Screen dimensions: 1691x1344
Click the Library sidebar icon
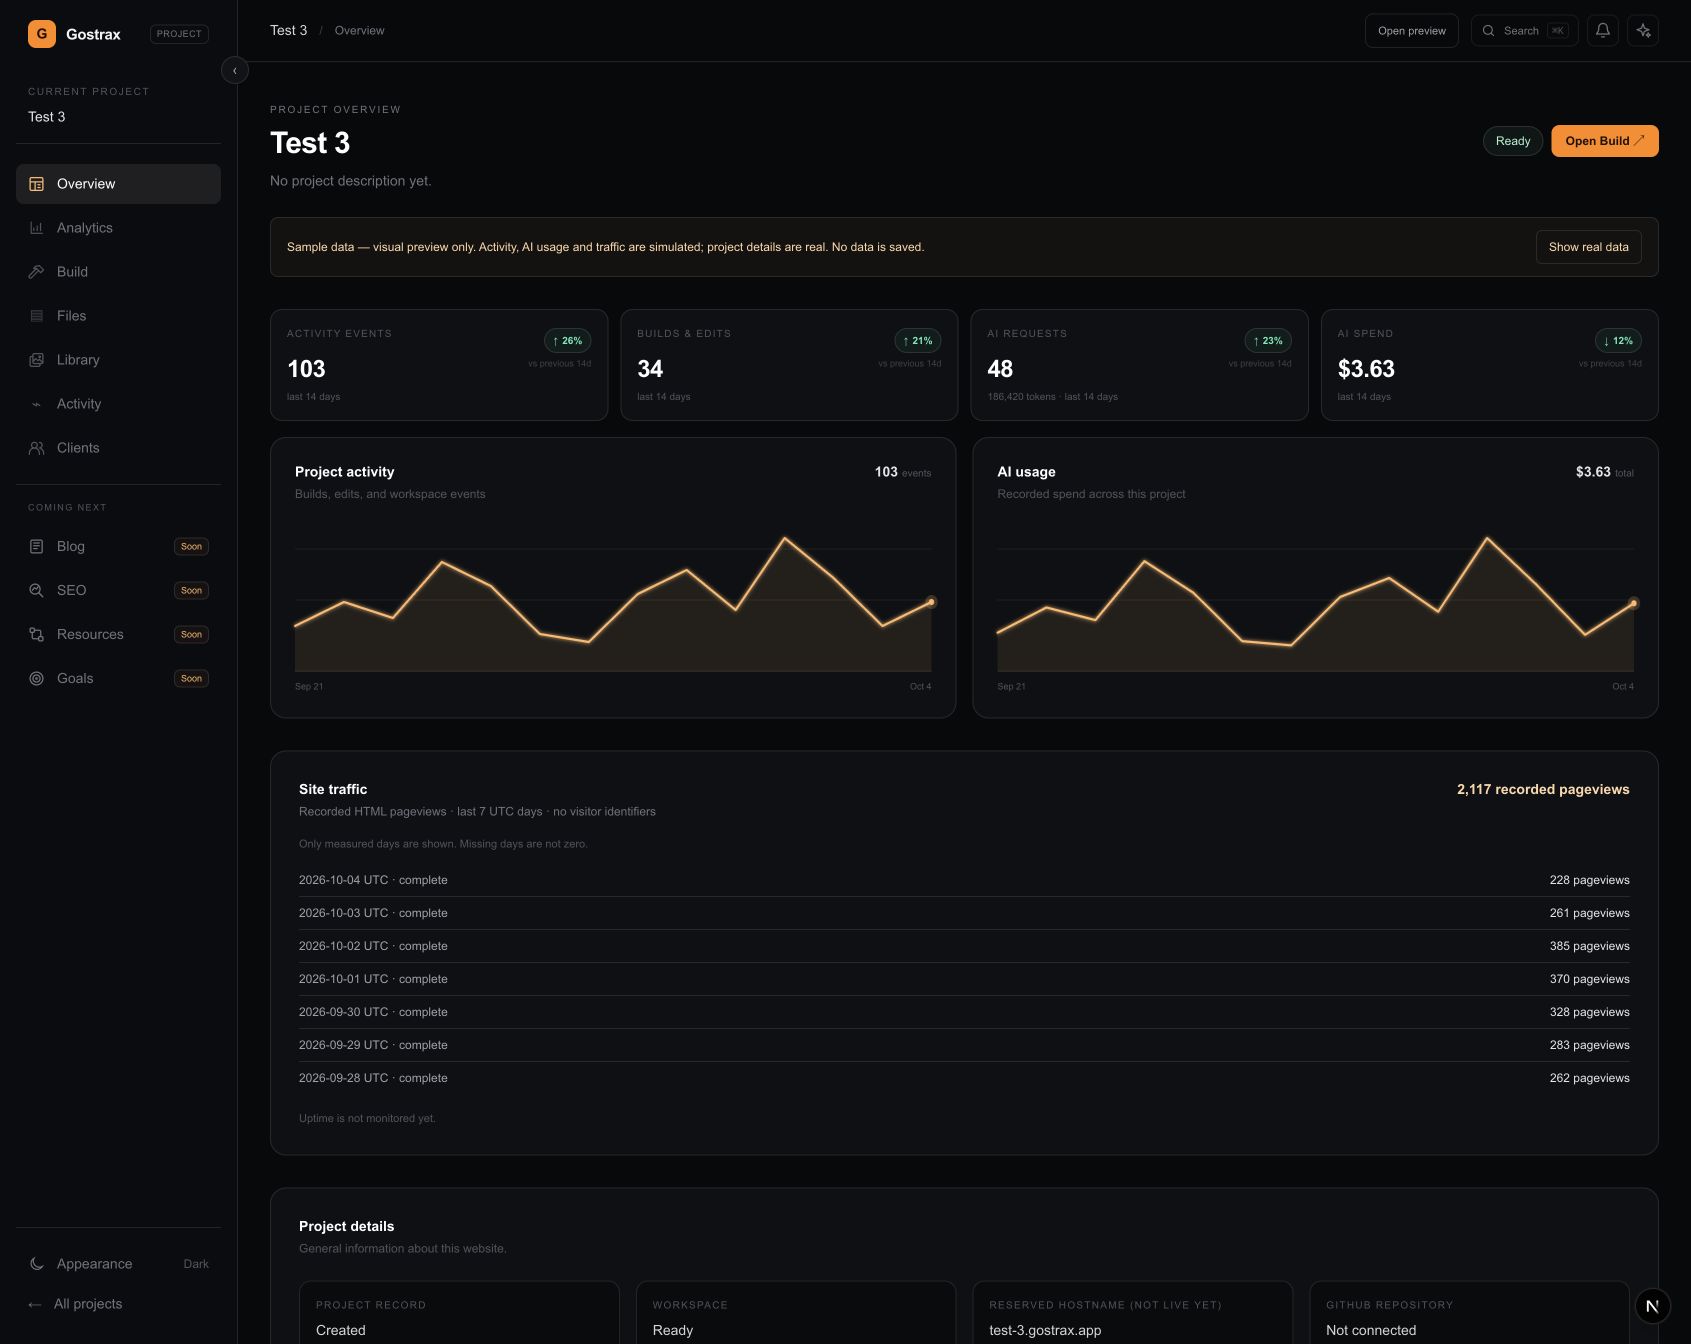point(36,360)
